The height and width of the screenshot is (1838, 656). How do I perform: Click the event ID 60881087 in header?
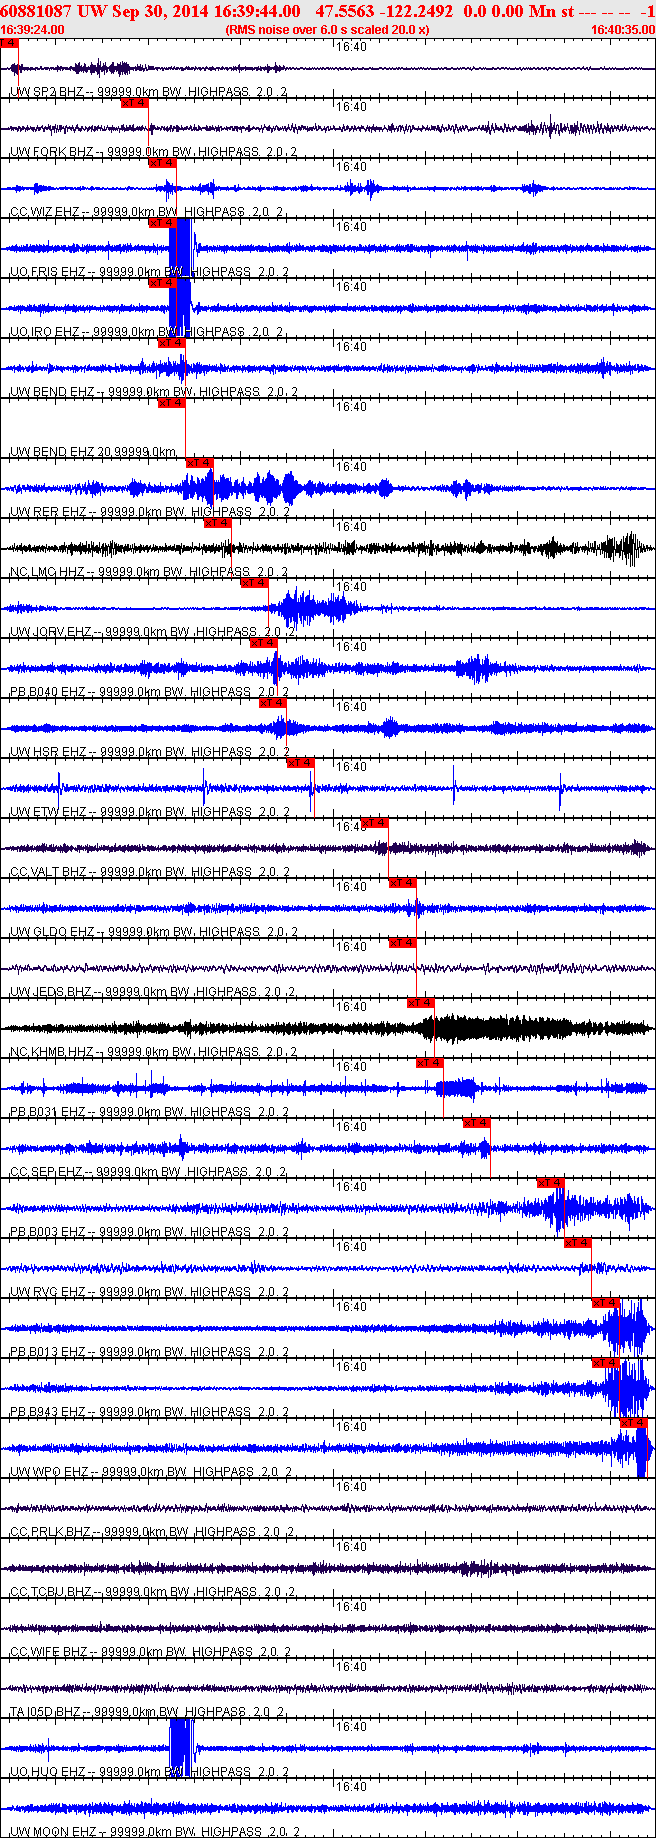coord(36,11)
